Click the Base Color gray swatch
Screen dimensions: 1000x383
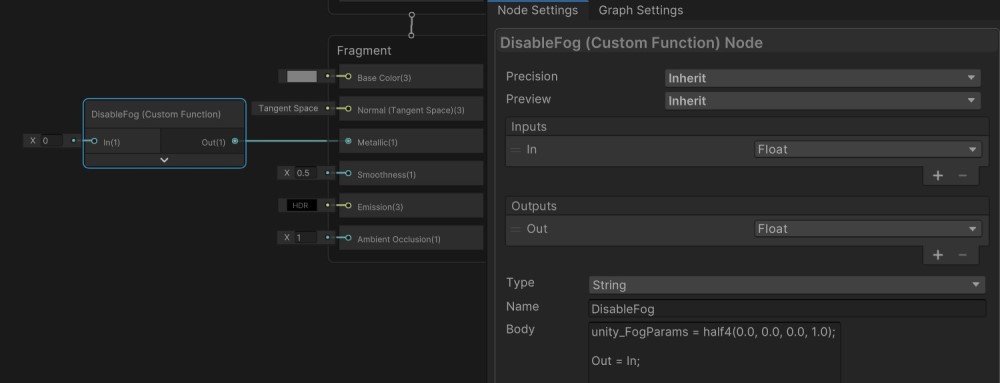(302, 76)
